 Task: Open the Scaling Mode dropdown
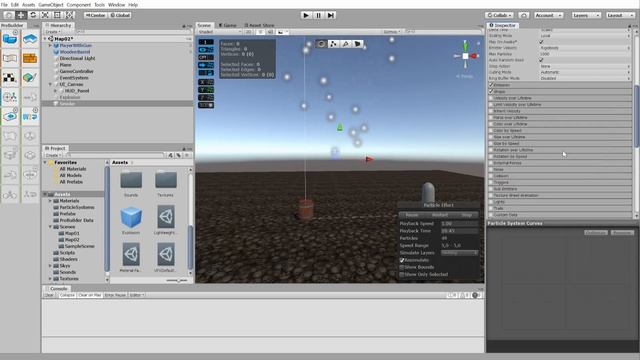point(585,36)
